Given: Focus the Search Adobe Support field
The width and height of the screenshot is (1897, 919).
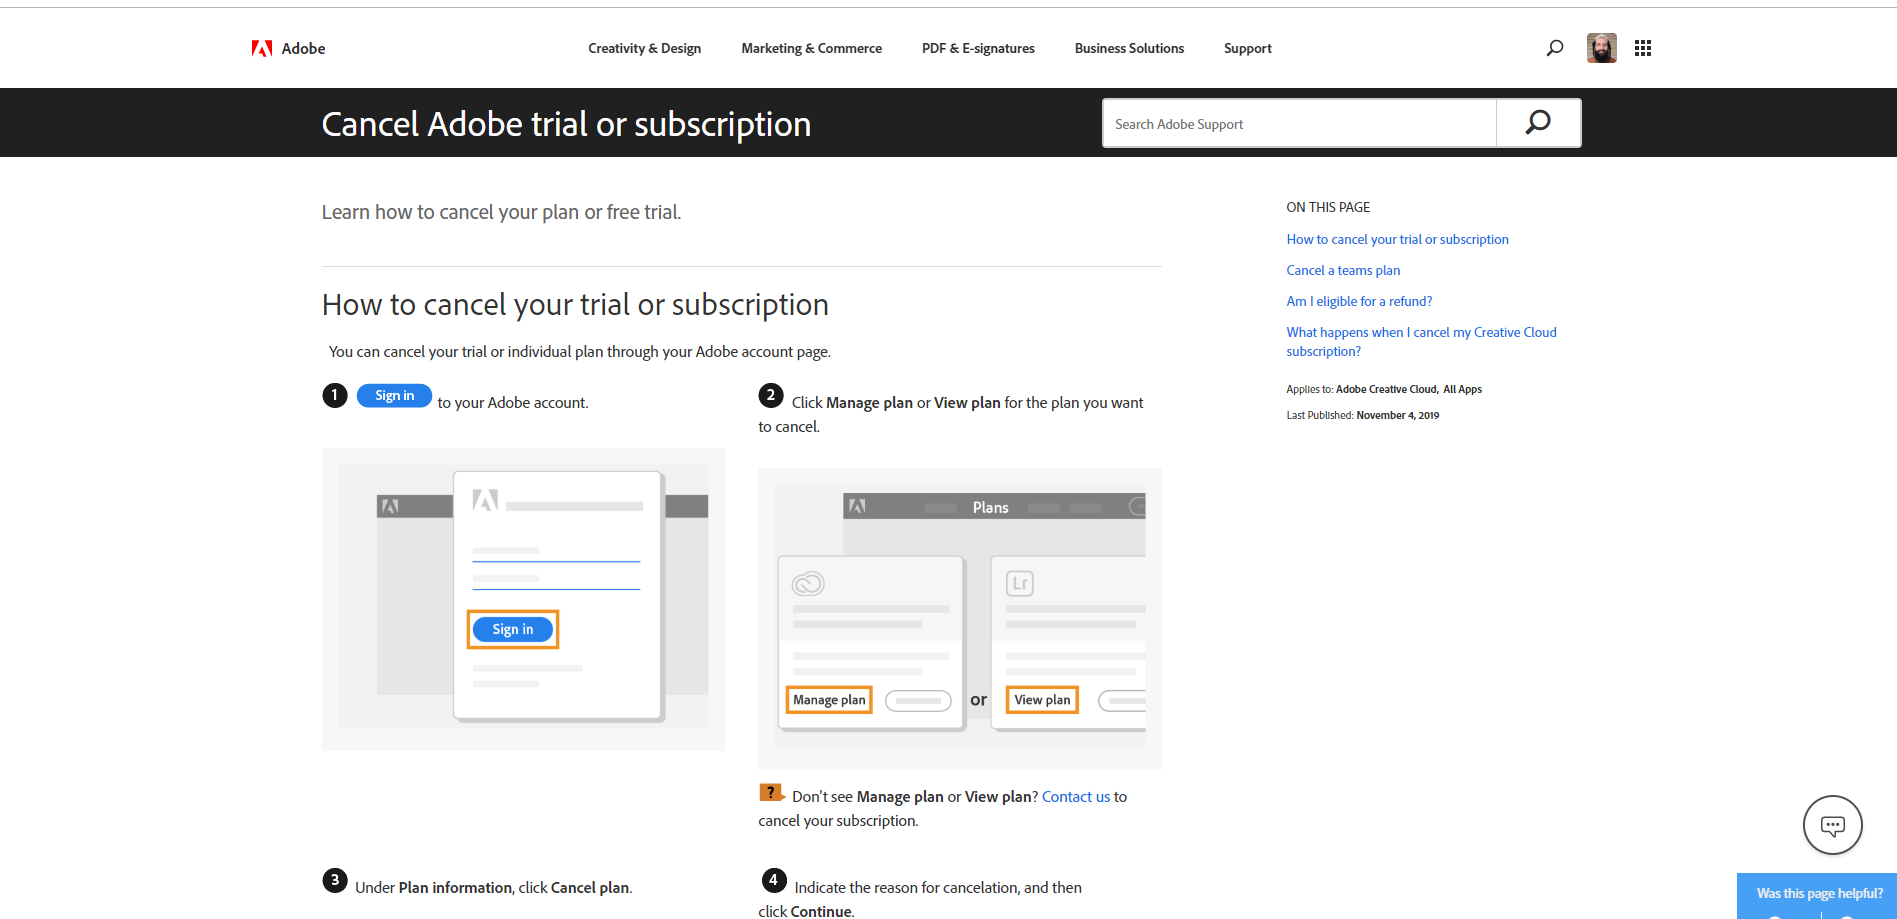Looking at the screenshot, I should tap(1299, 124).
